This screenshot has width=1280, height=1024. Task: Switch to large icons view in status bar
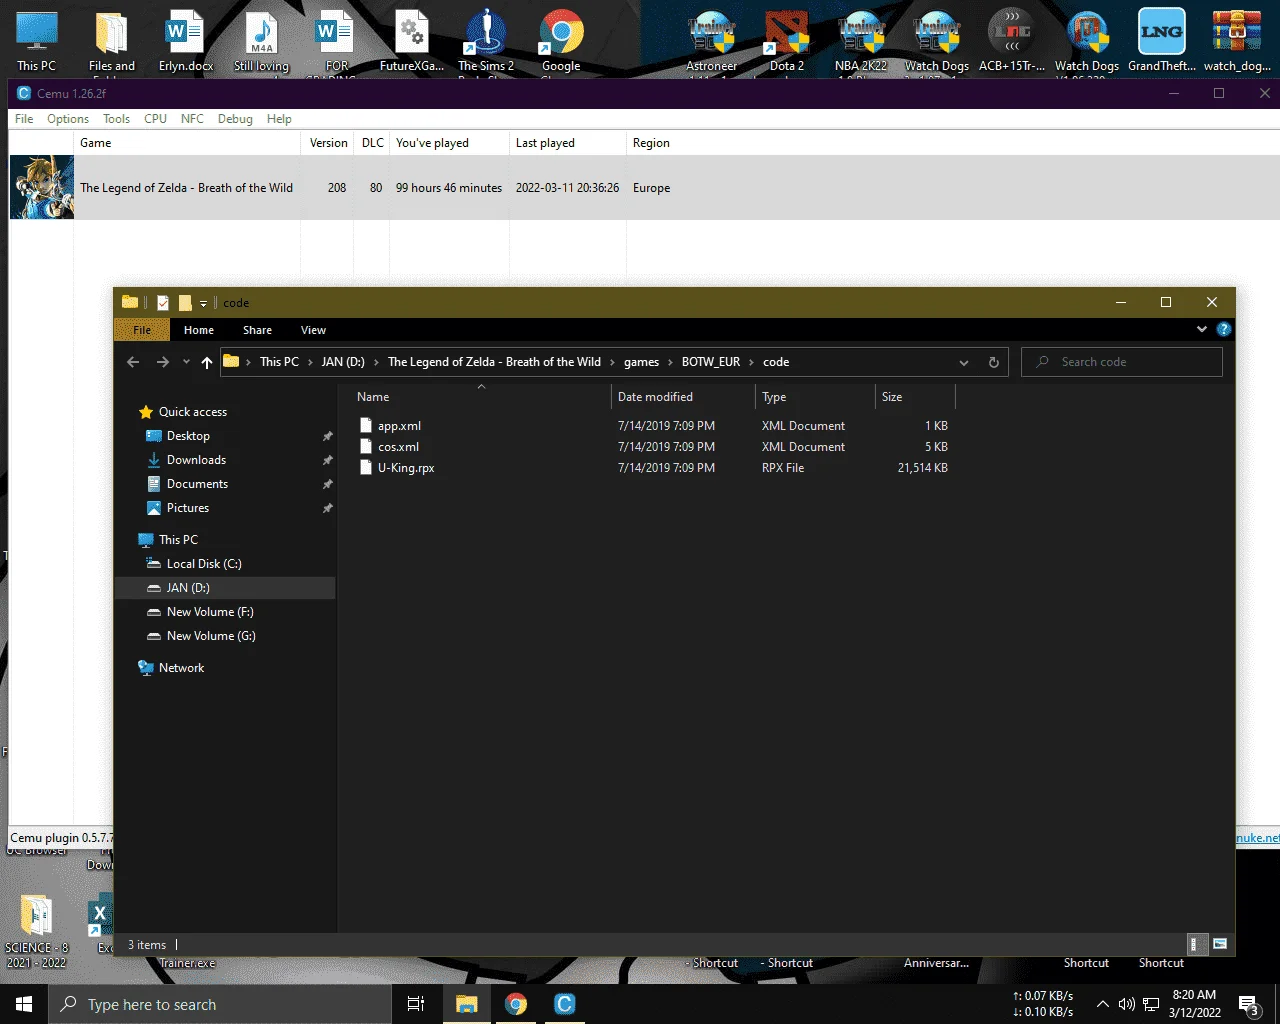(1220, 944)
